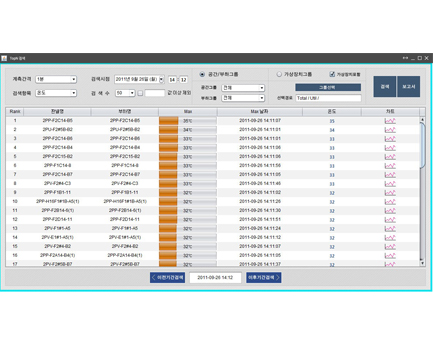
Task: Open the date dropdown showing 2011년 9월 26일
Action: [x=139, y=79]
